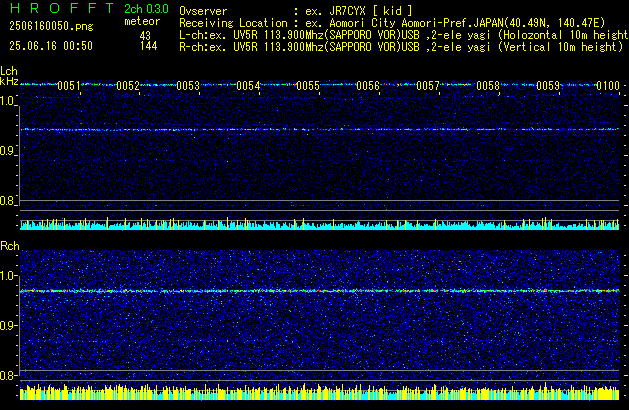Screen dimensions: 629x410
Task: Click the 0053 time marker
Action: 188,86
